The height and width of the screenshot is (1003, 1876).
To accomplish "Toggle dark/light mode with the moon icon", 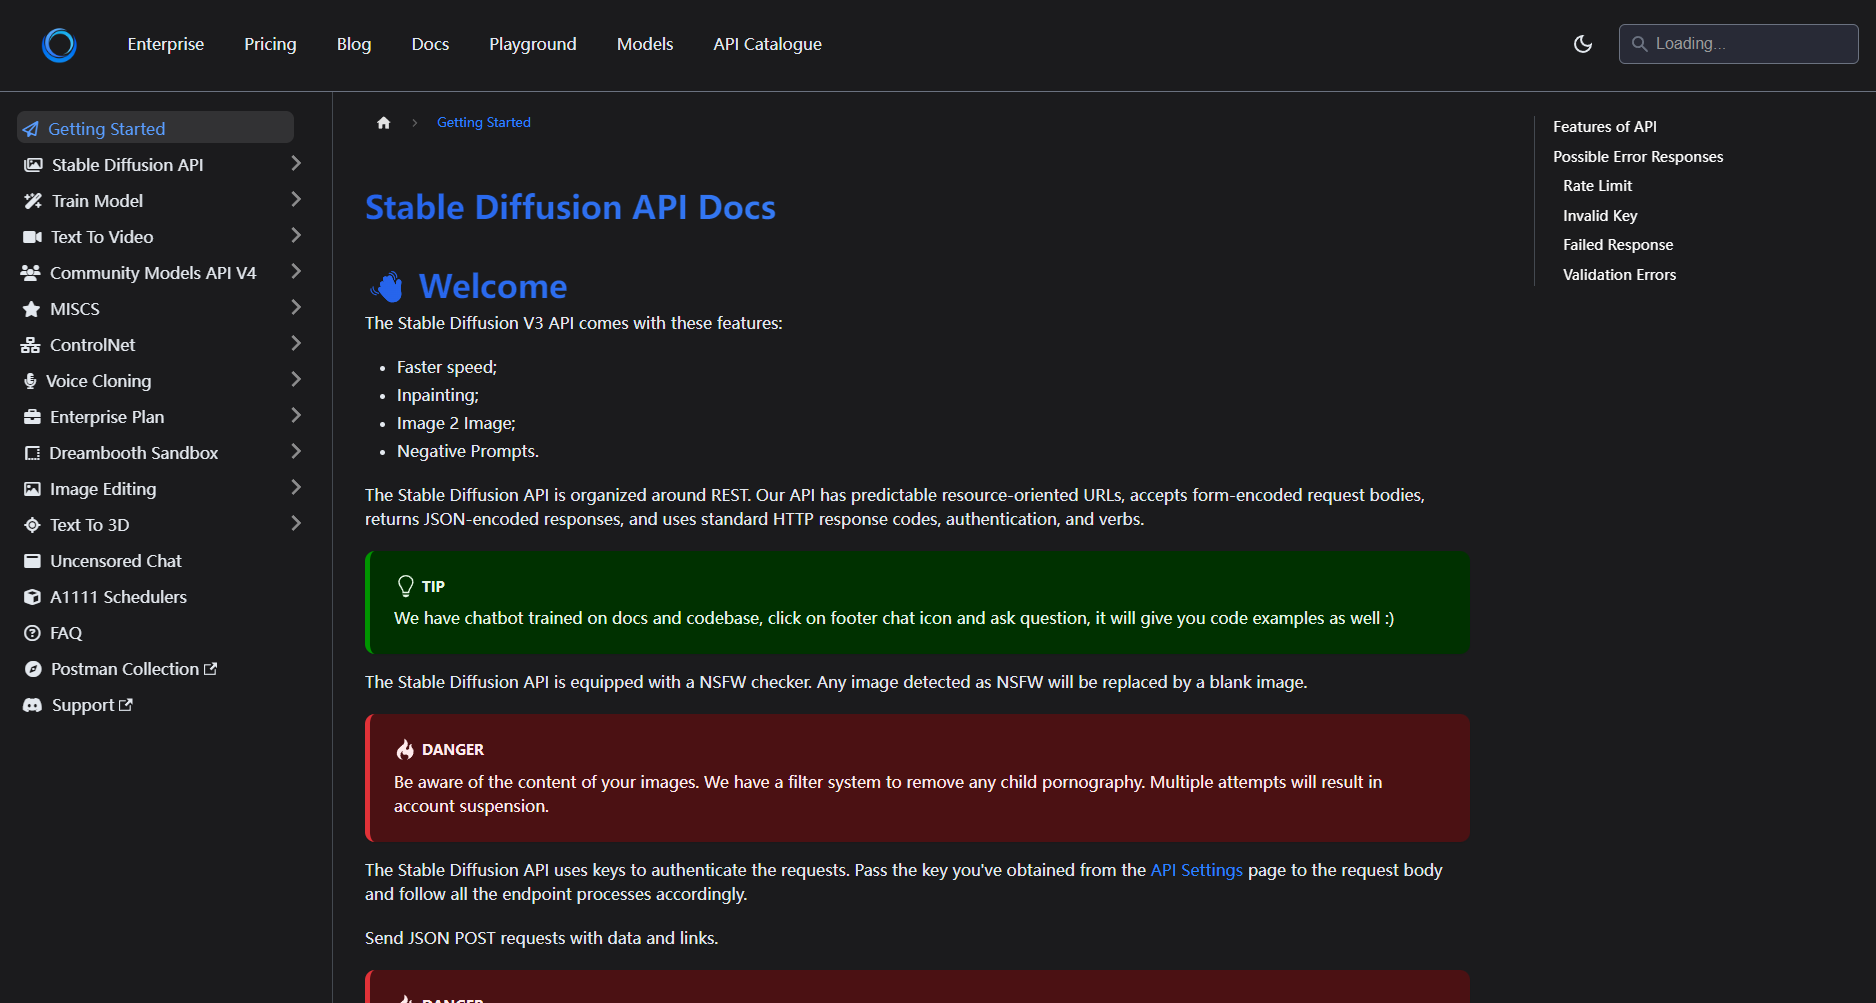I will pos(1582,44).
